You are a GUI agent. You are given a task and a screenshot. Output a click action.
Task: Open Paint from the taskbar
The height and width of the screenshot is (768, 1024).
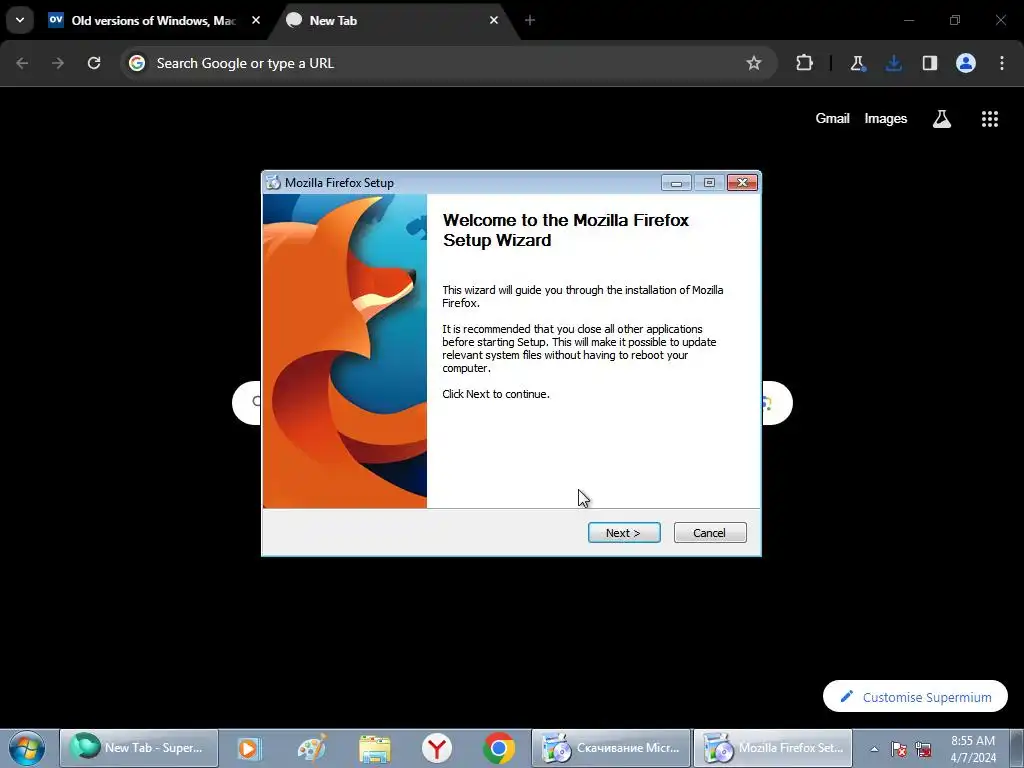[x=312, y=748]
